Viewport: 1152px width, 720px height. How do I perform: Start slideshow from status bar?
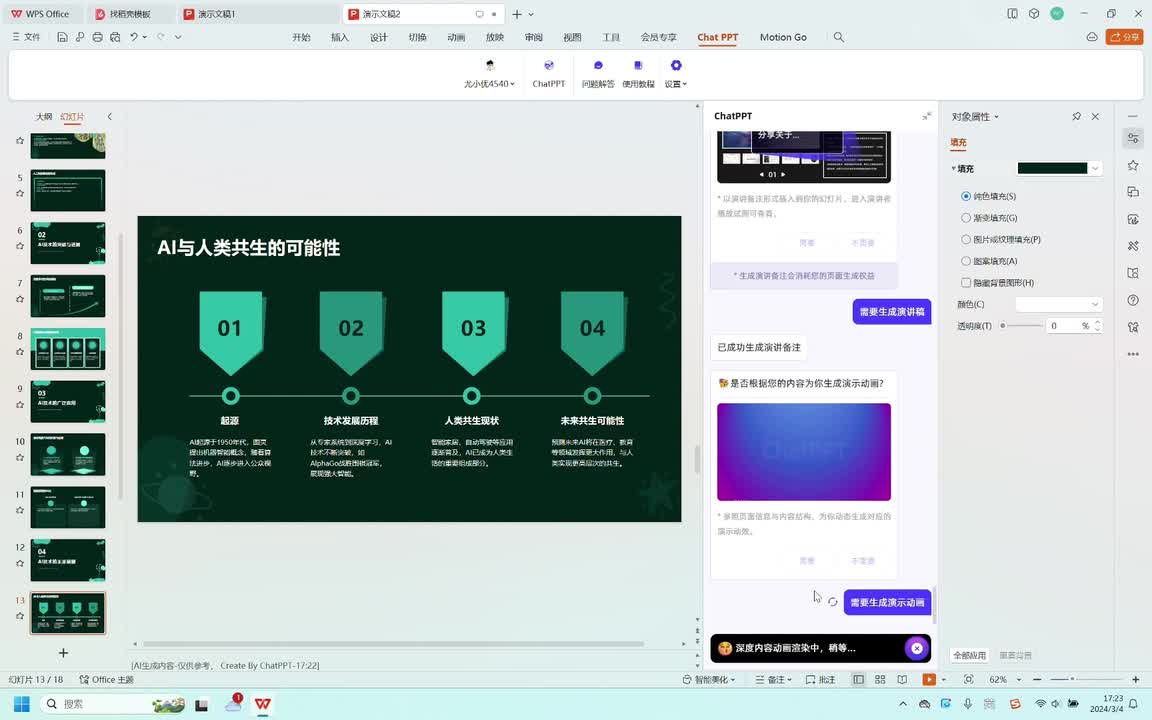[929, 680]
